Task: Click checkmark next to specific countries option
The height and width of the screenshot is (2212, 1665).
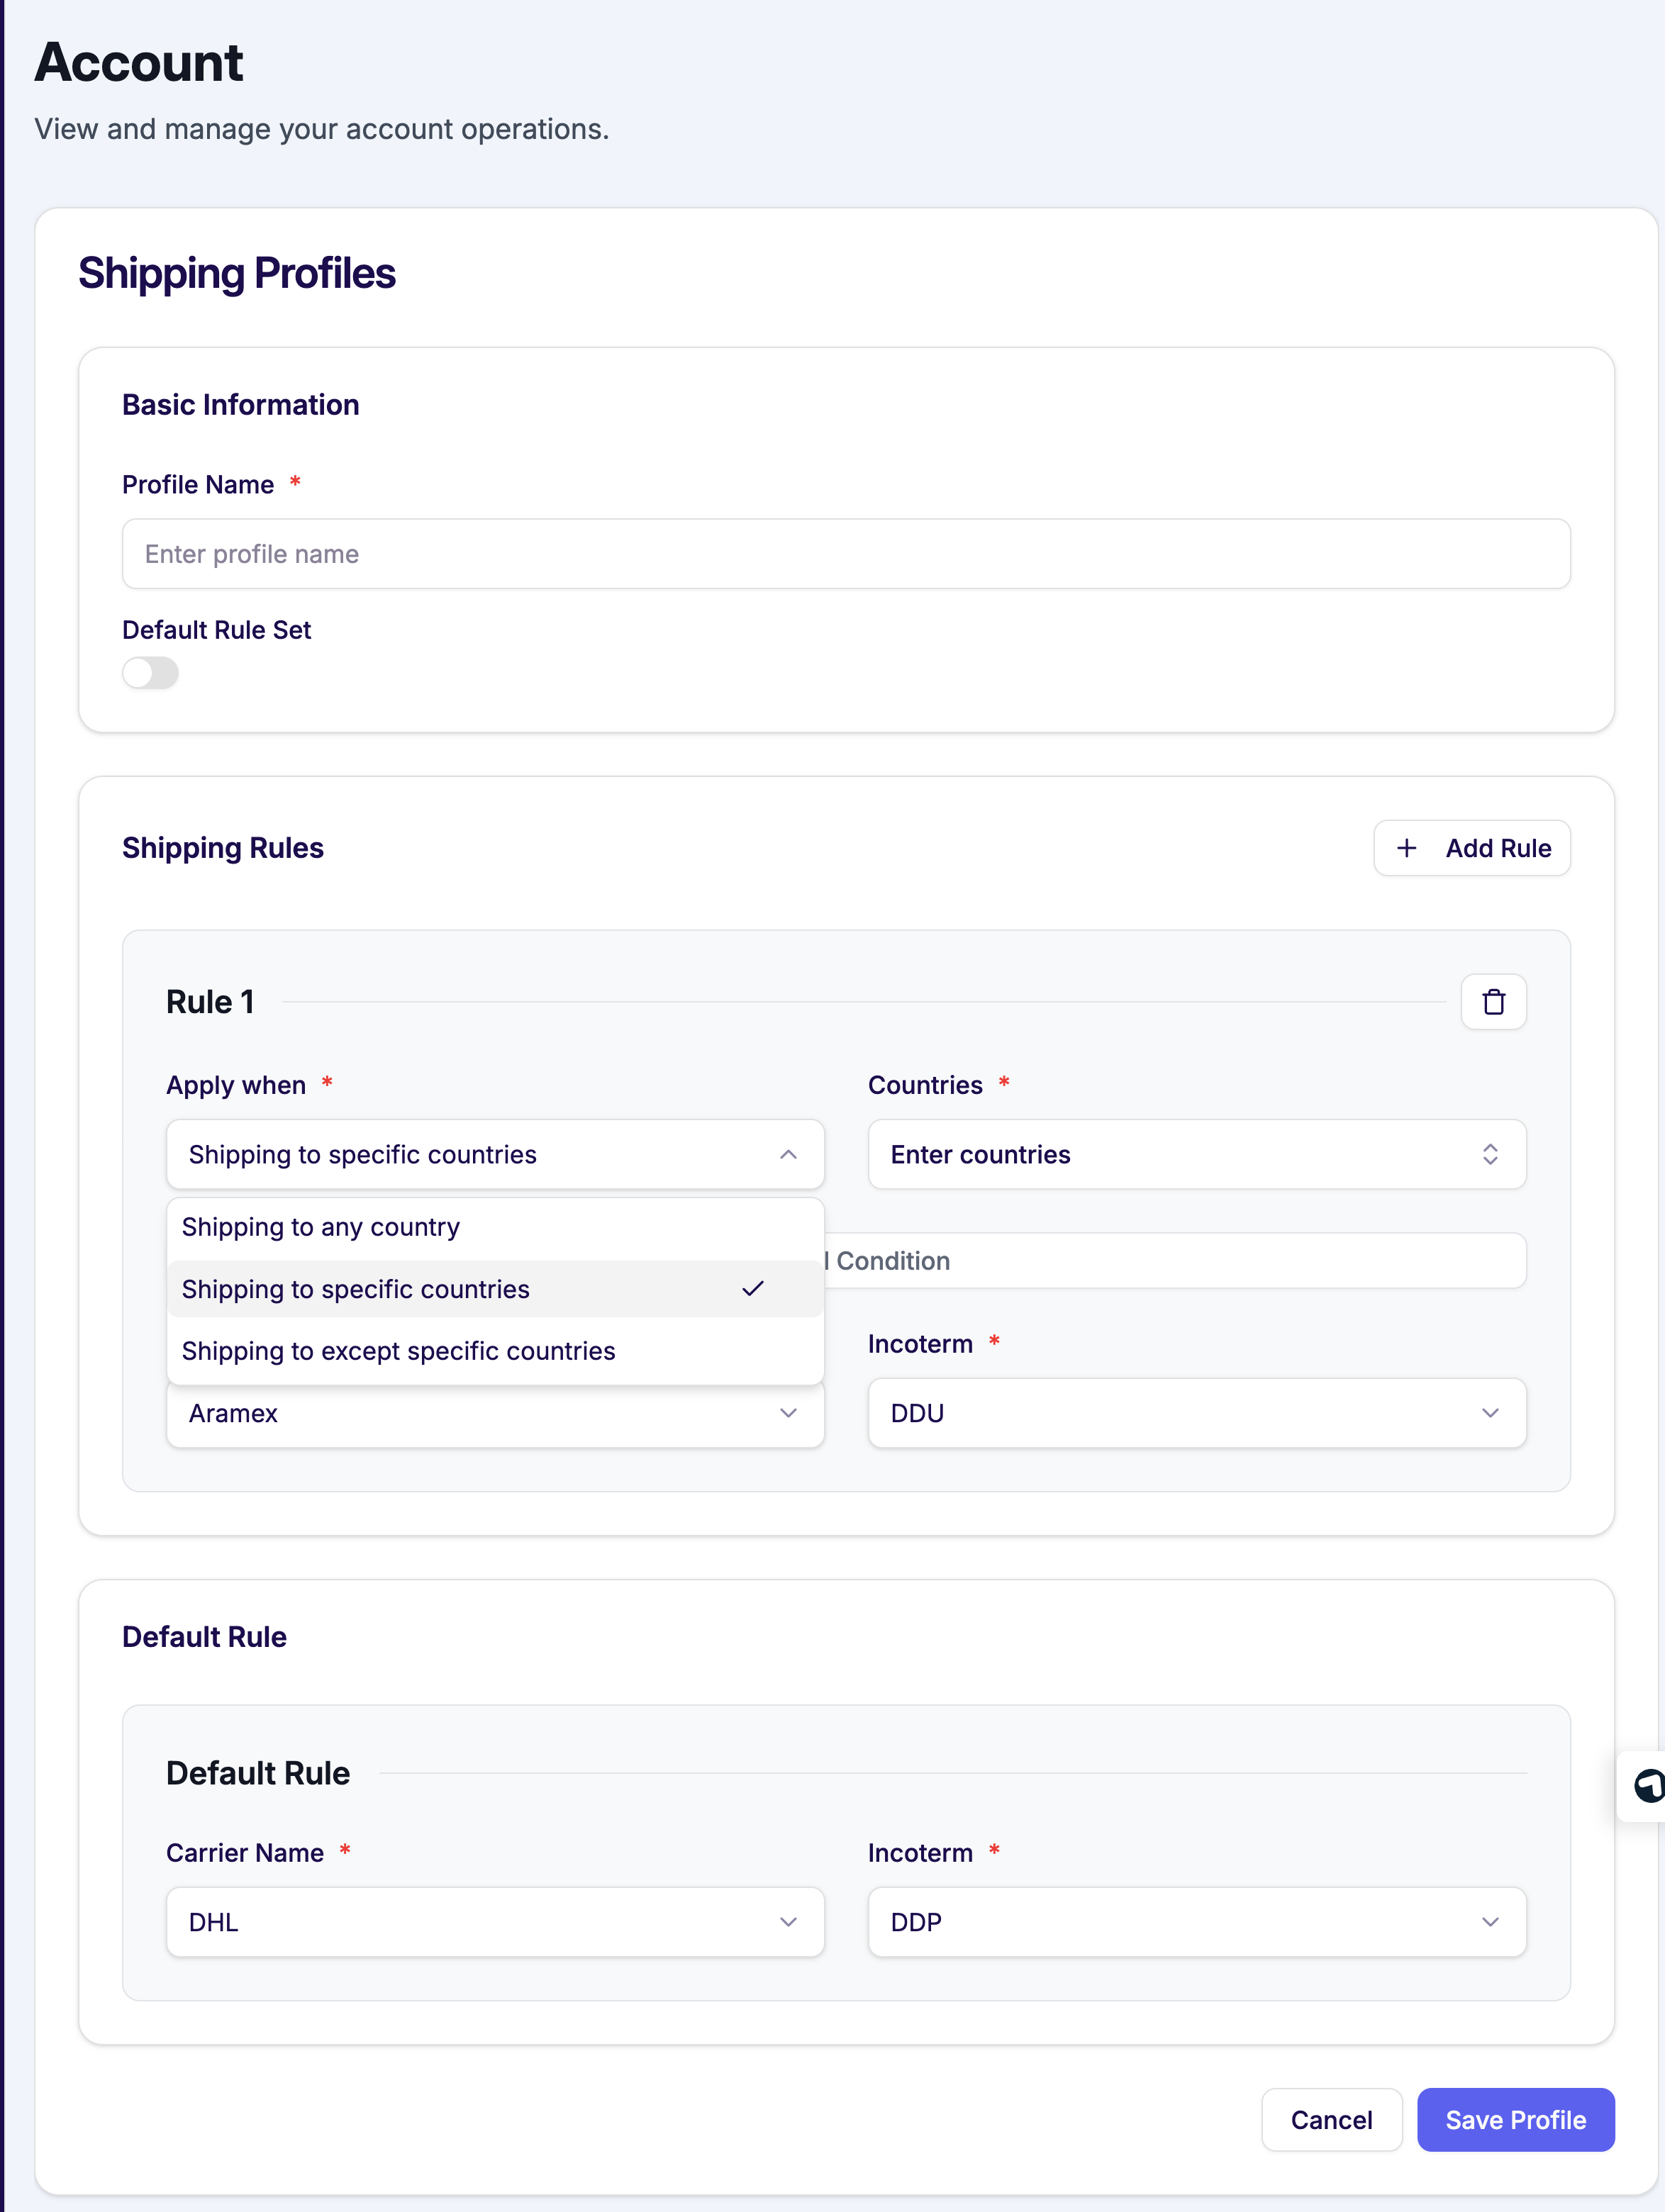Action: click(x=753, y=1289)
